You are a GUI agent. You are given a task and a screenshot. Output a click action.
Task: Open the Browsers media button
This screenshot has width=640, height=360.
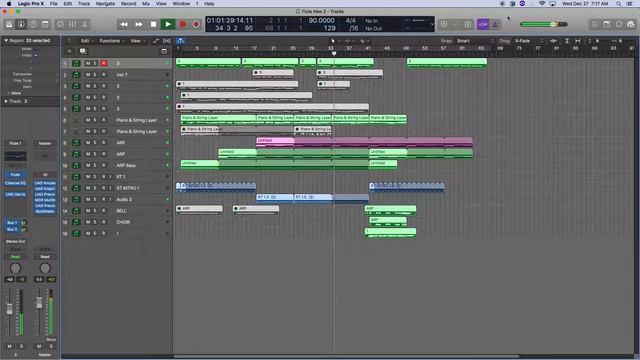click(631, 24)
